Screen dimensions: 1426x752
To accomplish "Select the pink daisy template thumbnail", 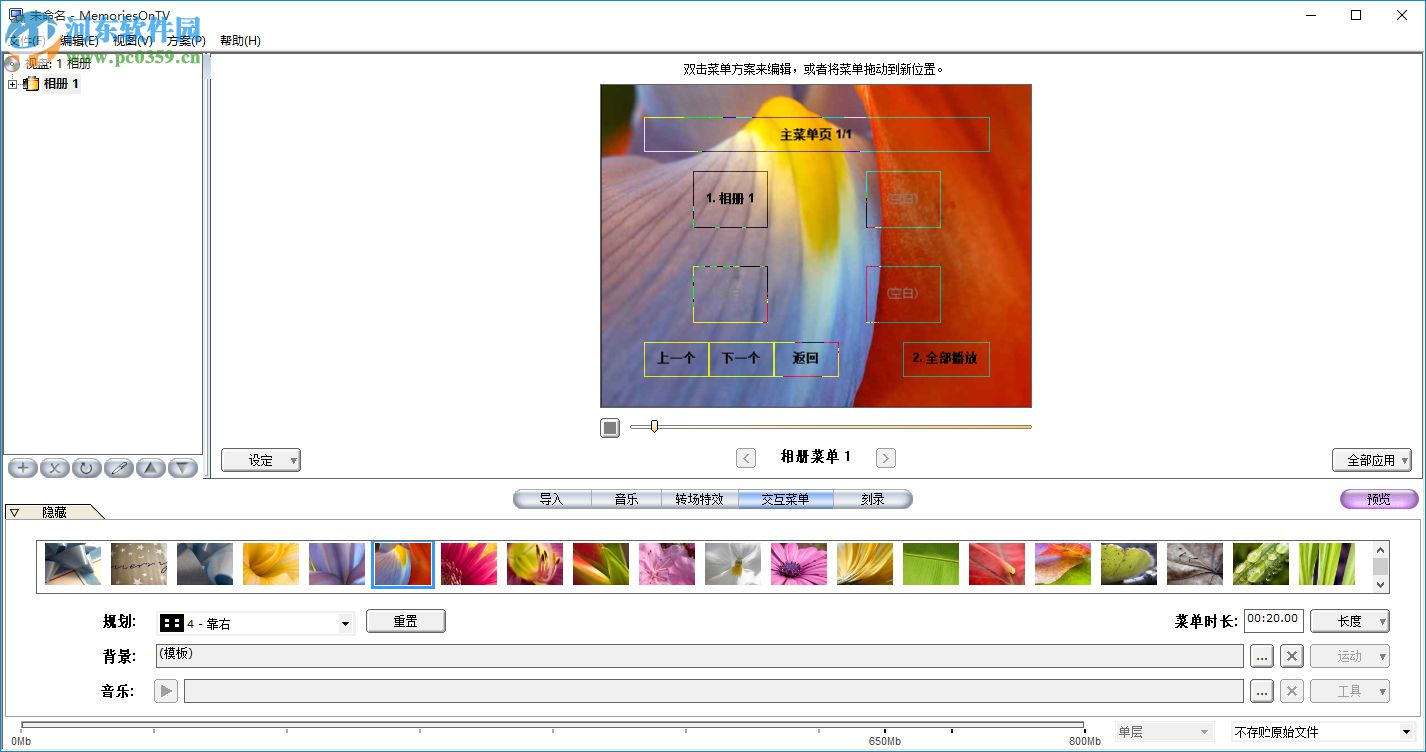I will click(799, 564).
